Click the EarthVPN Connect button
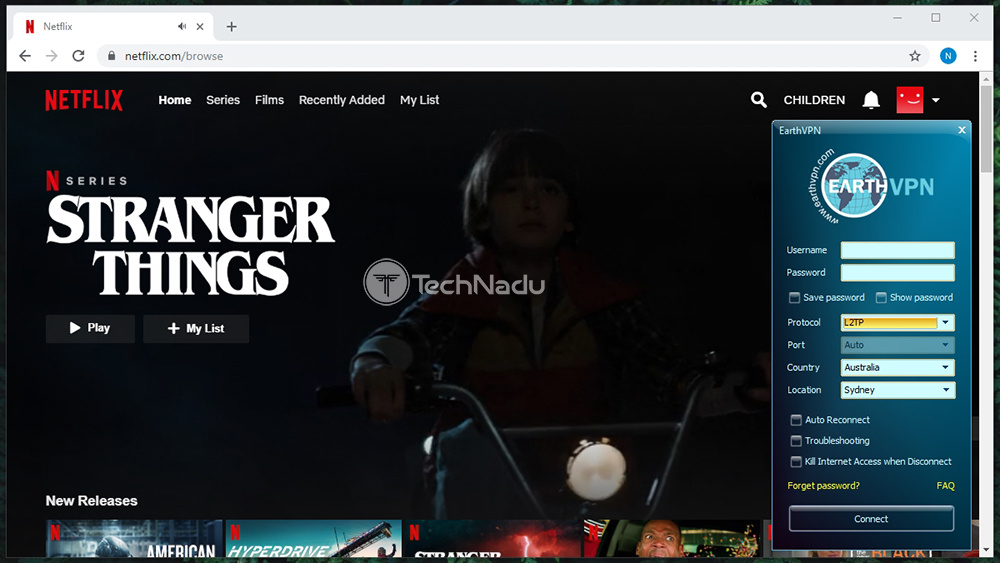The image size is (1000, 563). 871,519
